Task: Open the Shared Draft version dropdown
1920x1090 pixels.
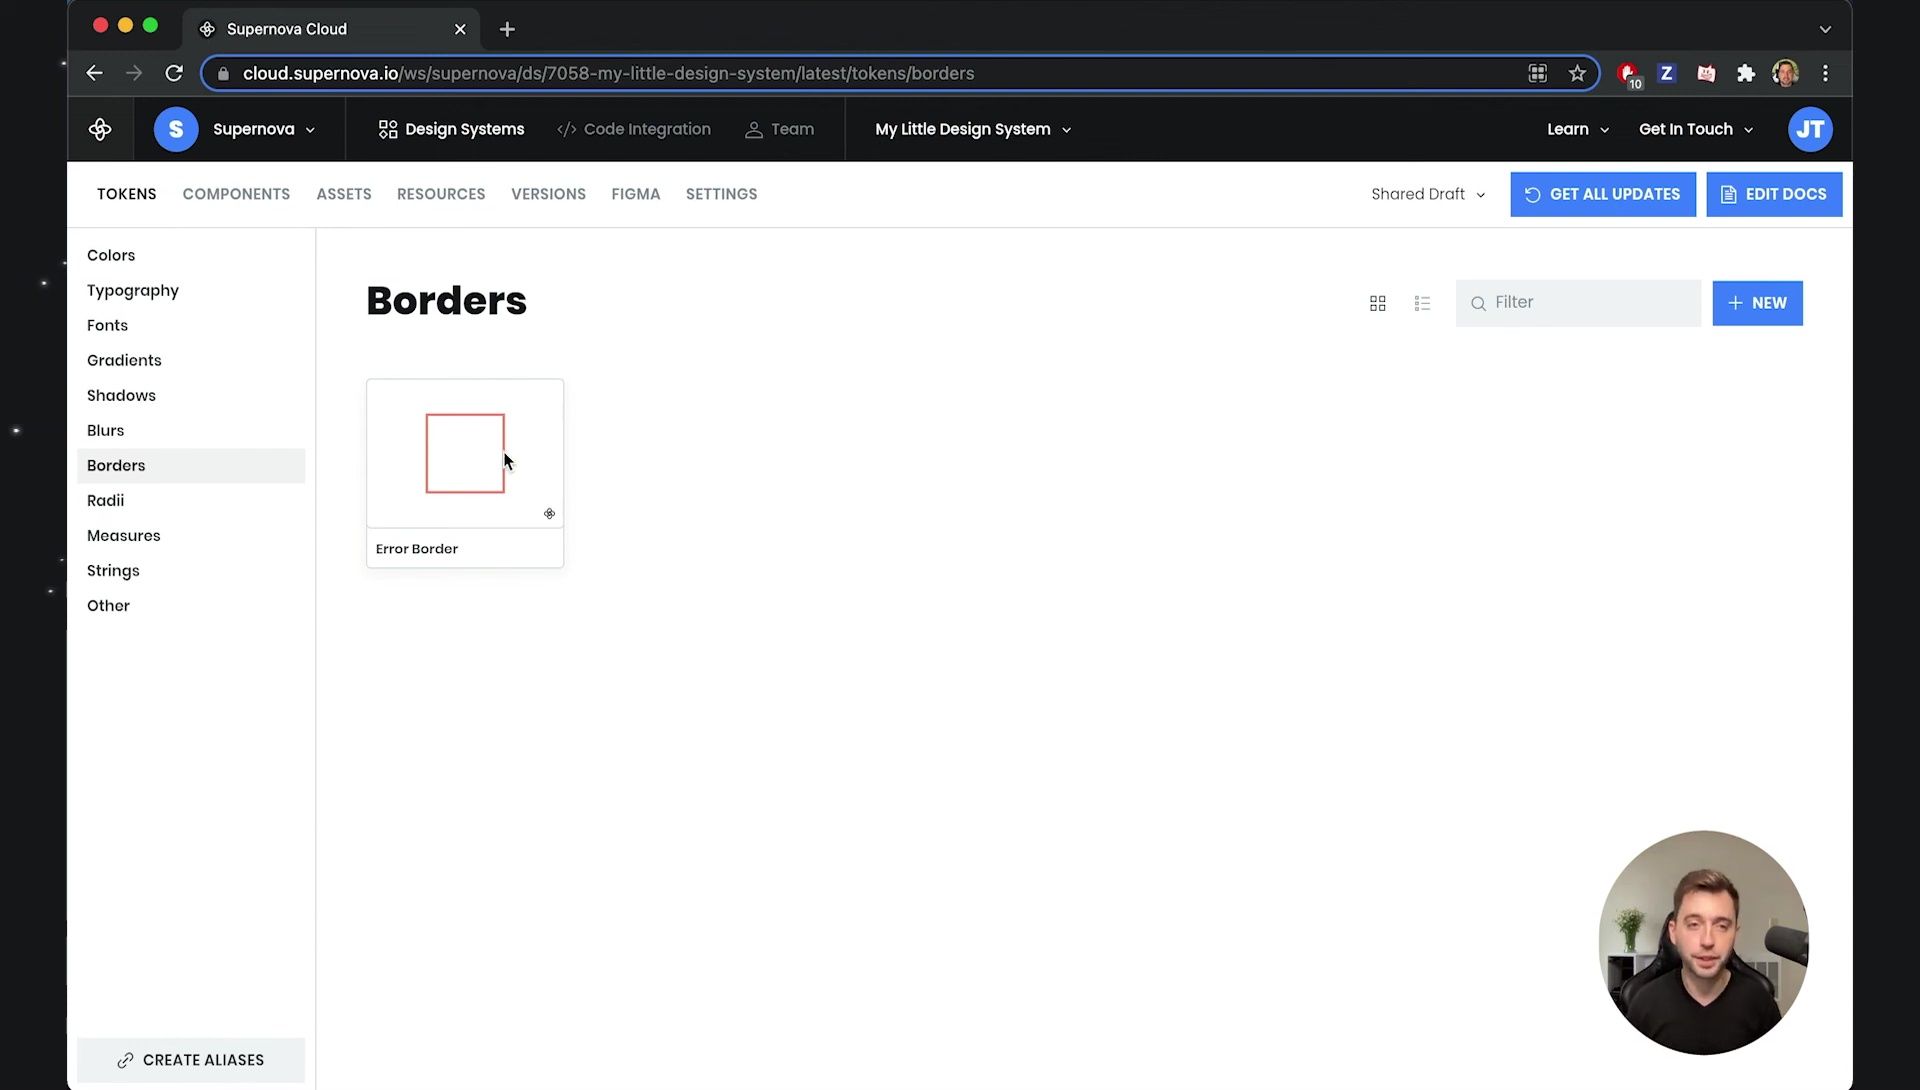Action: click(1428, 194)
